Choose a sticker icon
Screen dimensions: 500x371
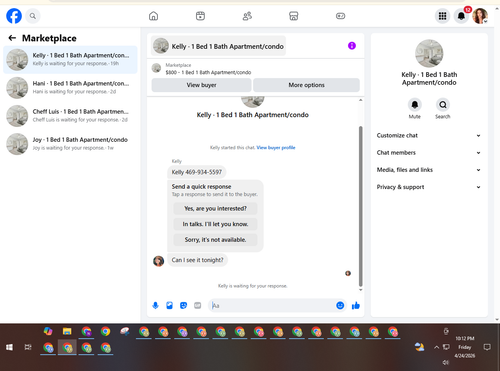tap(183, 305)
